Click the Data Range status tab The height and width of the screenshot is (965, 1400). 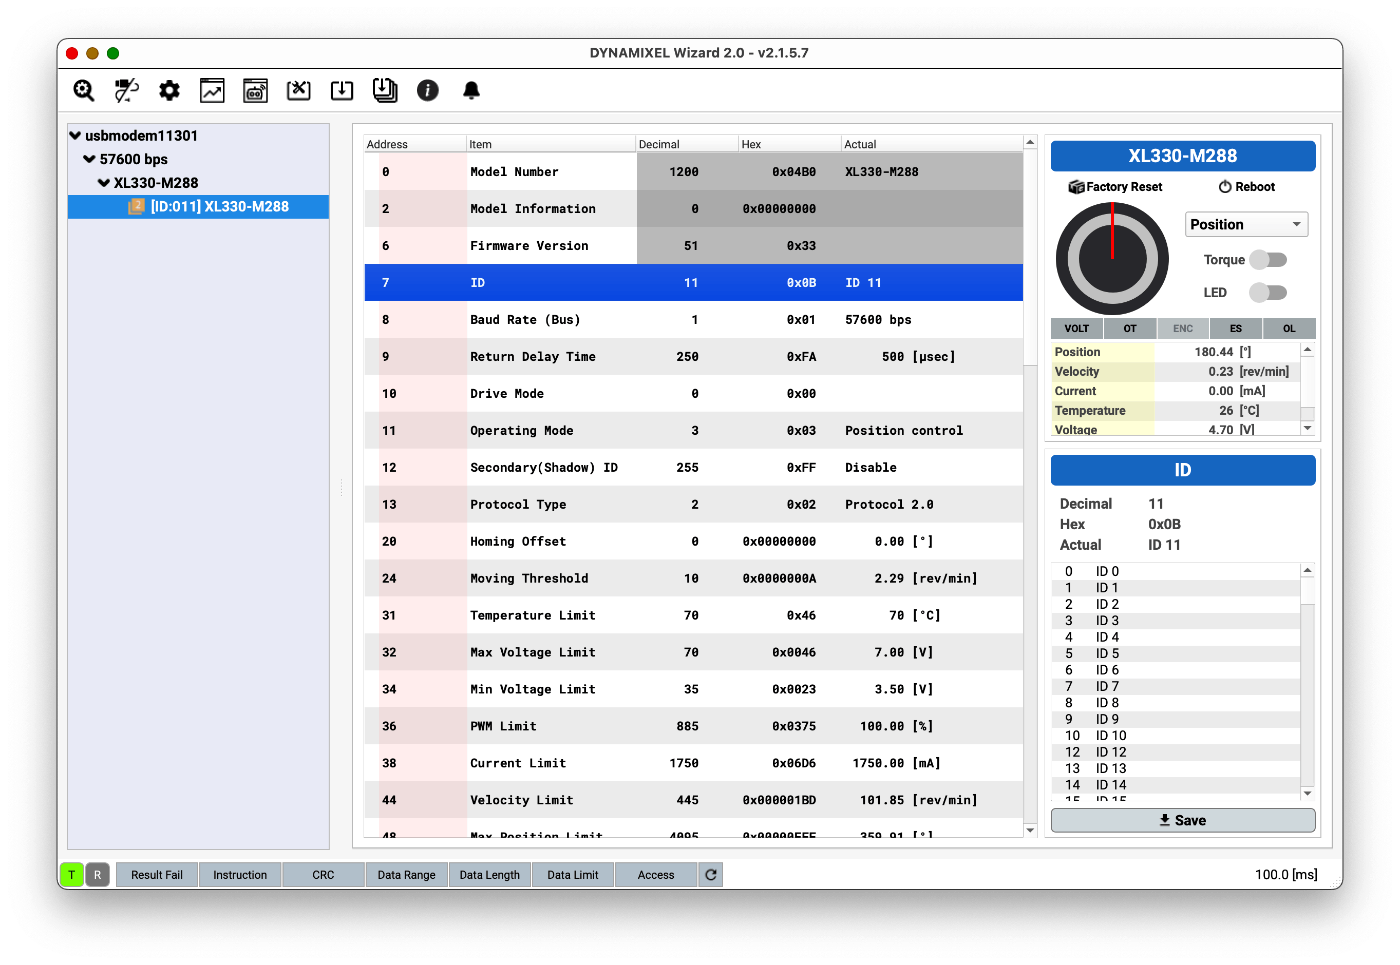407,875
